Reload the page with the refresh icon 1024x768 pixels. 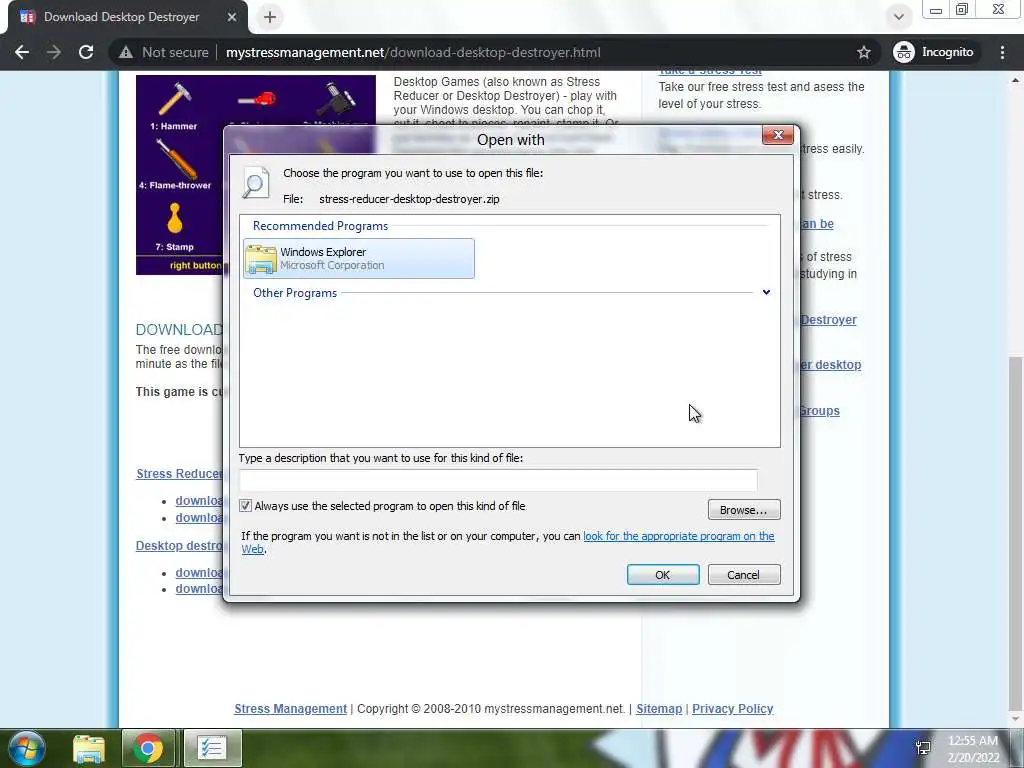86,52
